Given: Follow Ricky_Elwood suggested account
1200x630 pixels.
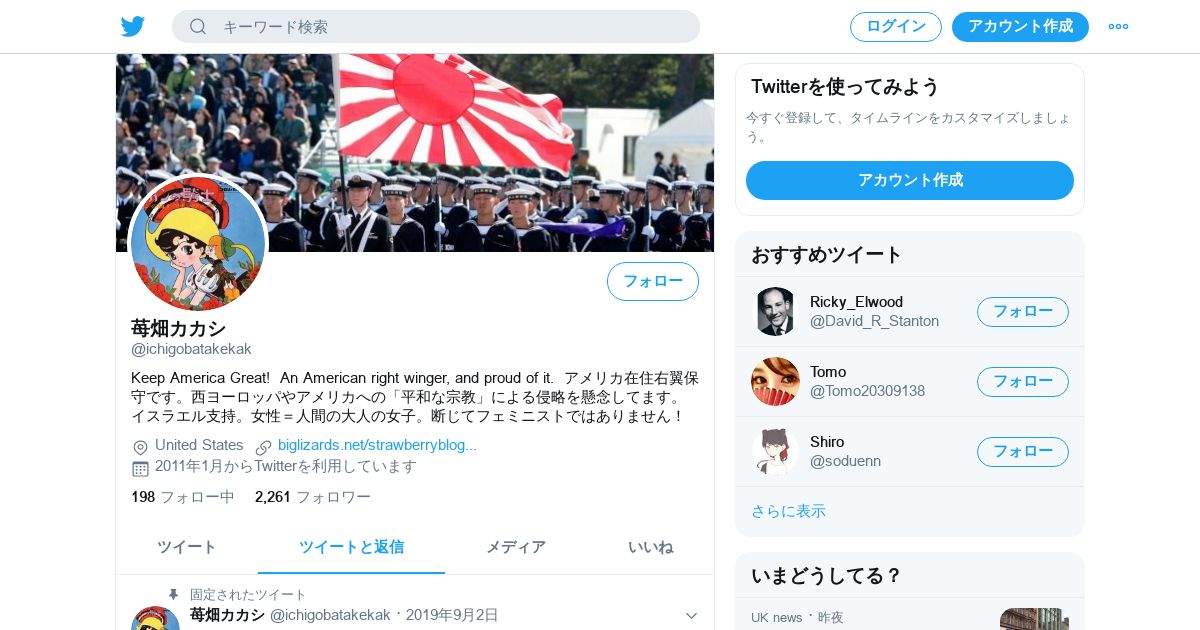Looking at the screenshot, I should point(1023,312).
